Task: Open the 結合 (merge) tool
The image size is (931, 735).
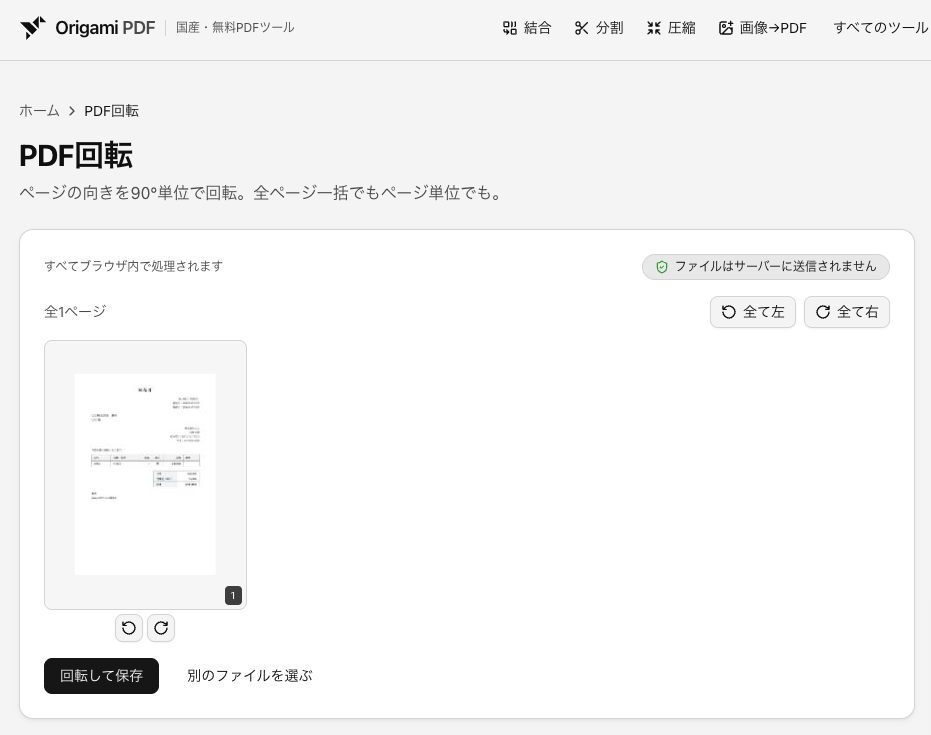Action: pos(527,28)
